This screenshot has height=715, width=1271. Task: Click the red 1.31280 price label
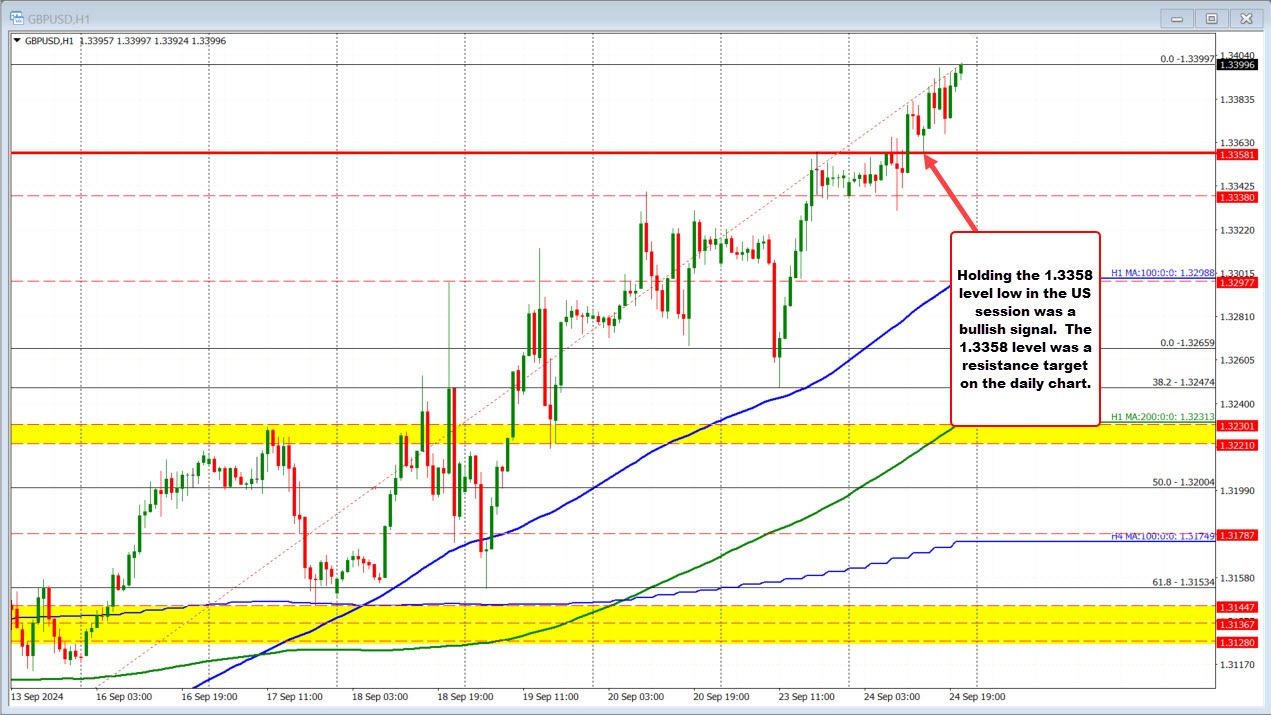coord(1236,643)
